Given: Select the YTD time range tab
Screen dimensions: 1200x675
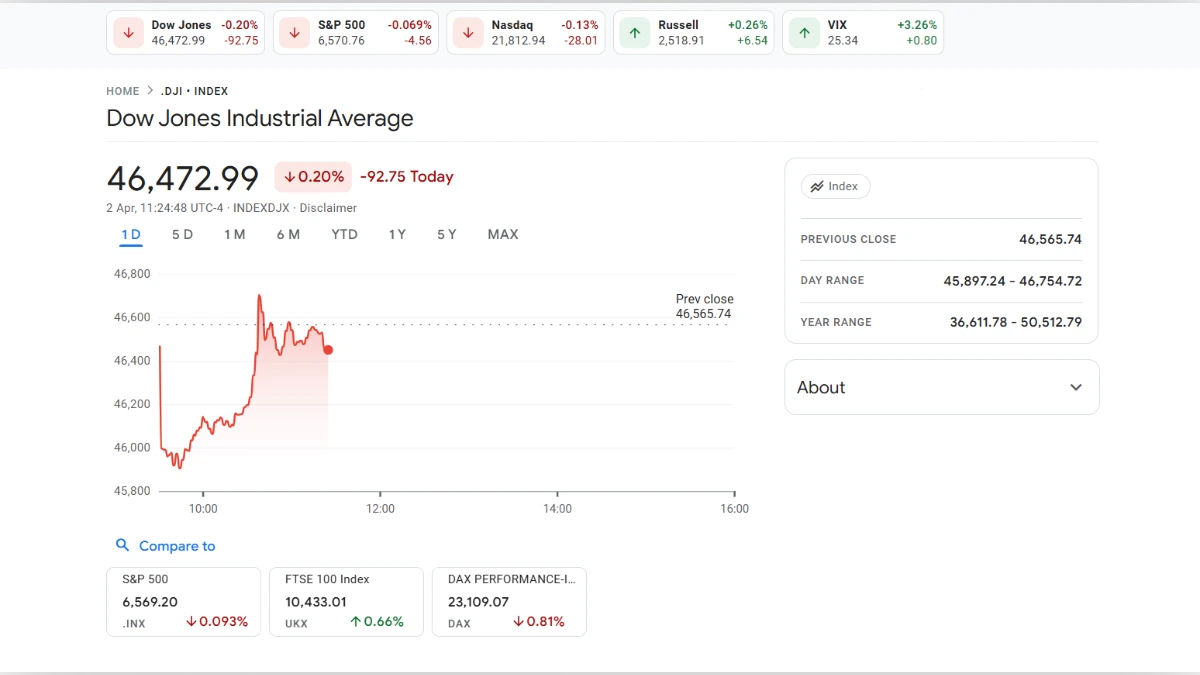Looking at the screenshot, I should pos(344,234).
